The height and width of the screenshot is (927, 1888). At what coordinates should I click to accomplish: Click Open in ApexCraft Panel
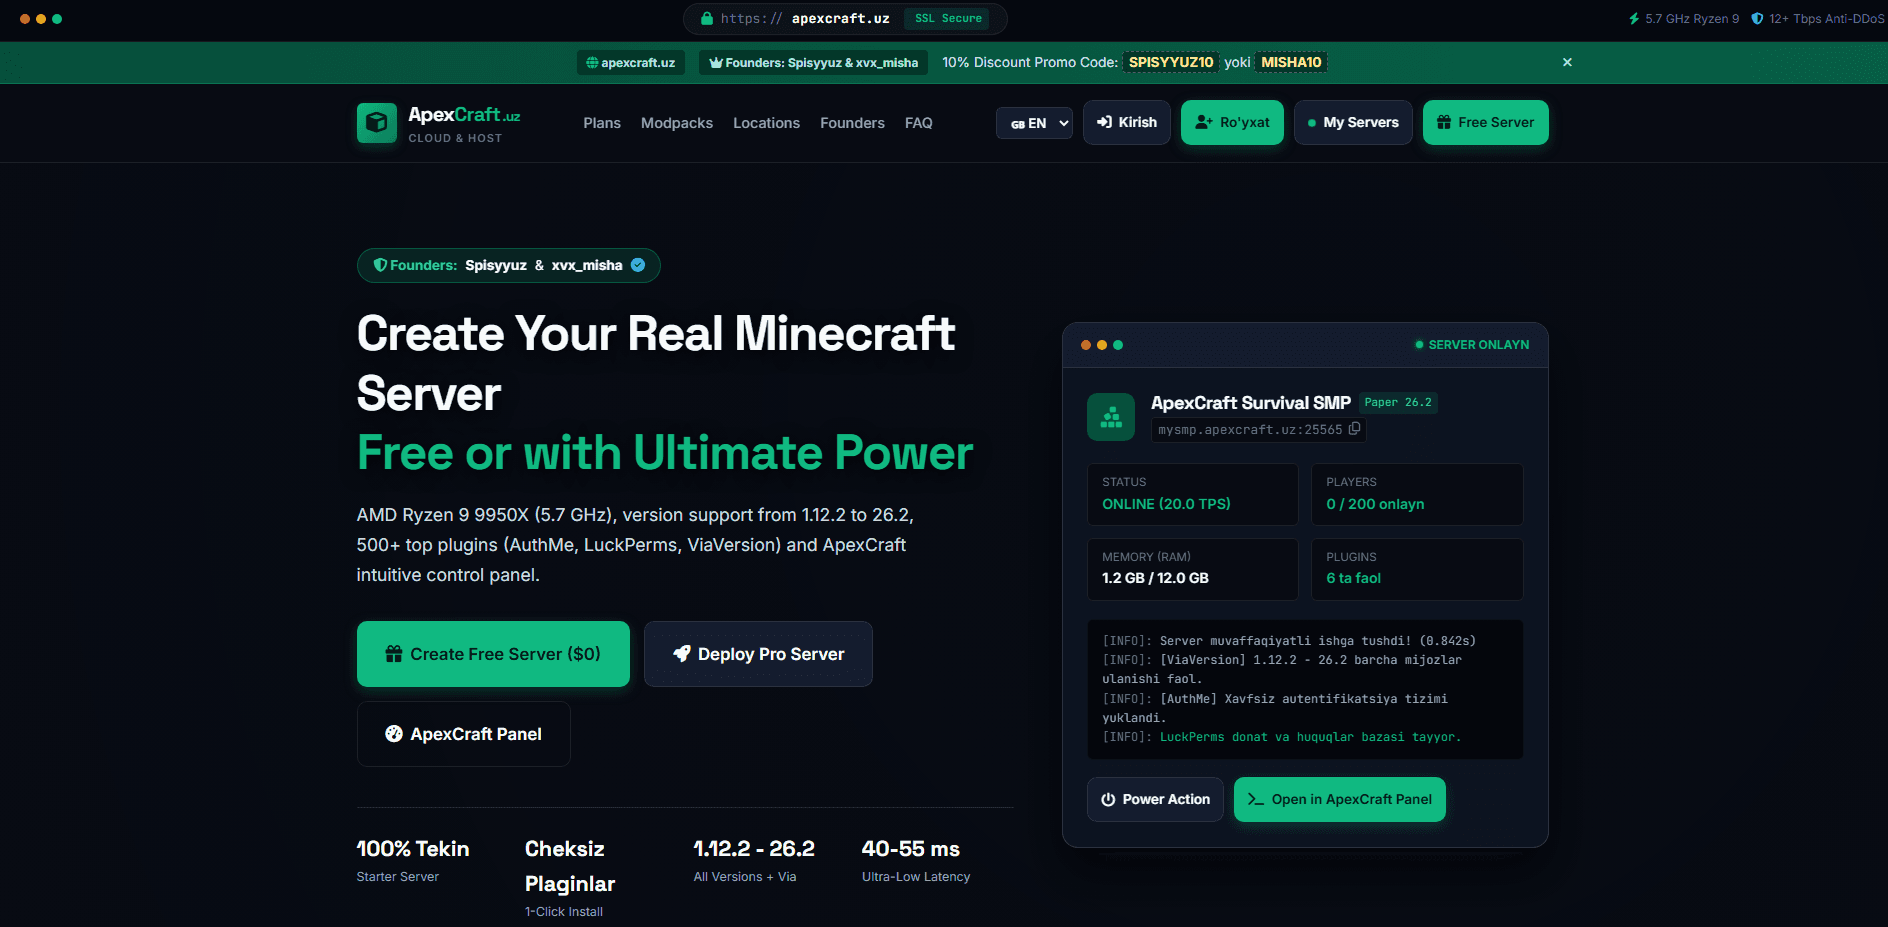tap(1340, 800)
